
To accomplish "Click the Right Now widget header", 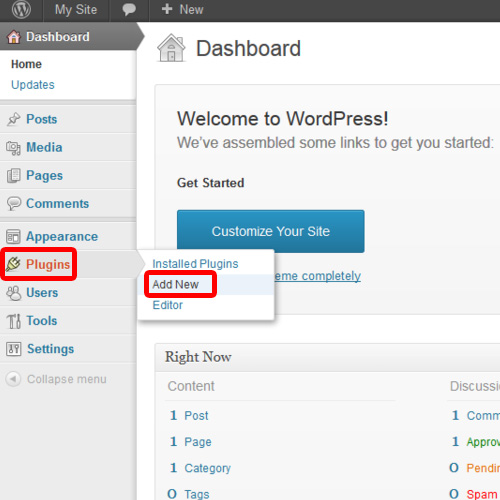I will pos(328,357).
